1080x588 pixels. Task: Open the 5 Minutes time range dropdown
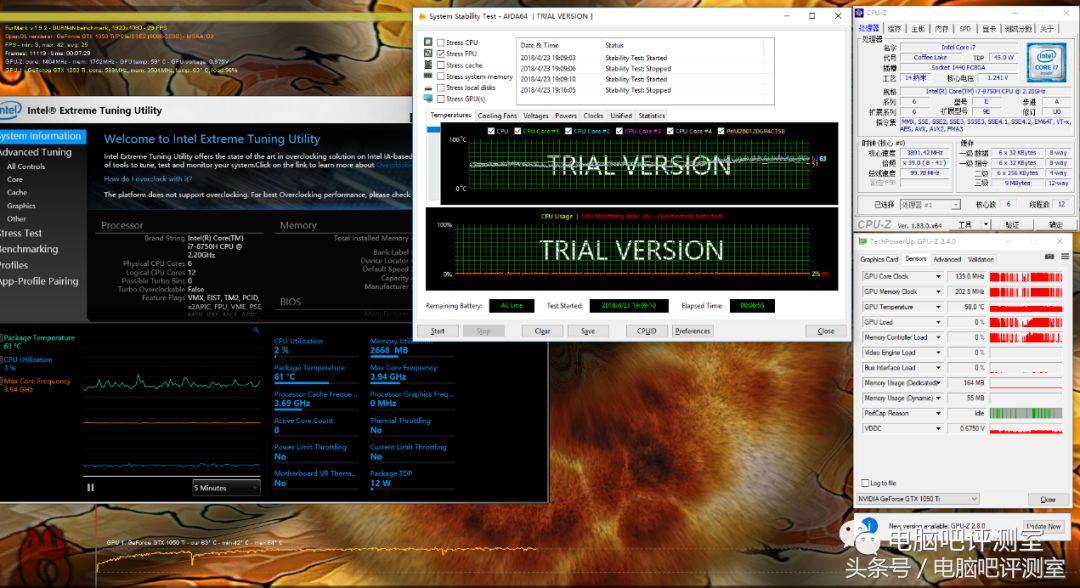coord(226,488)
